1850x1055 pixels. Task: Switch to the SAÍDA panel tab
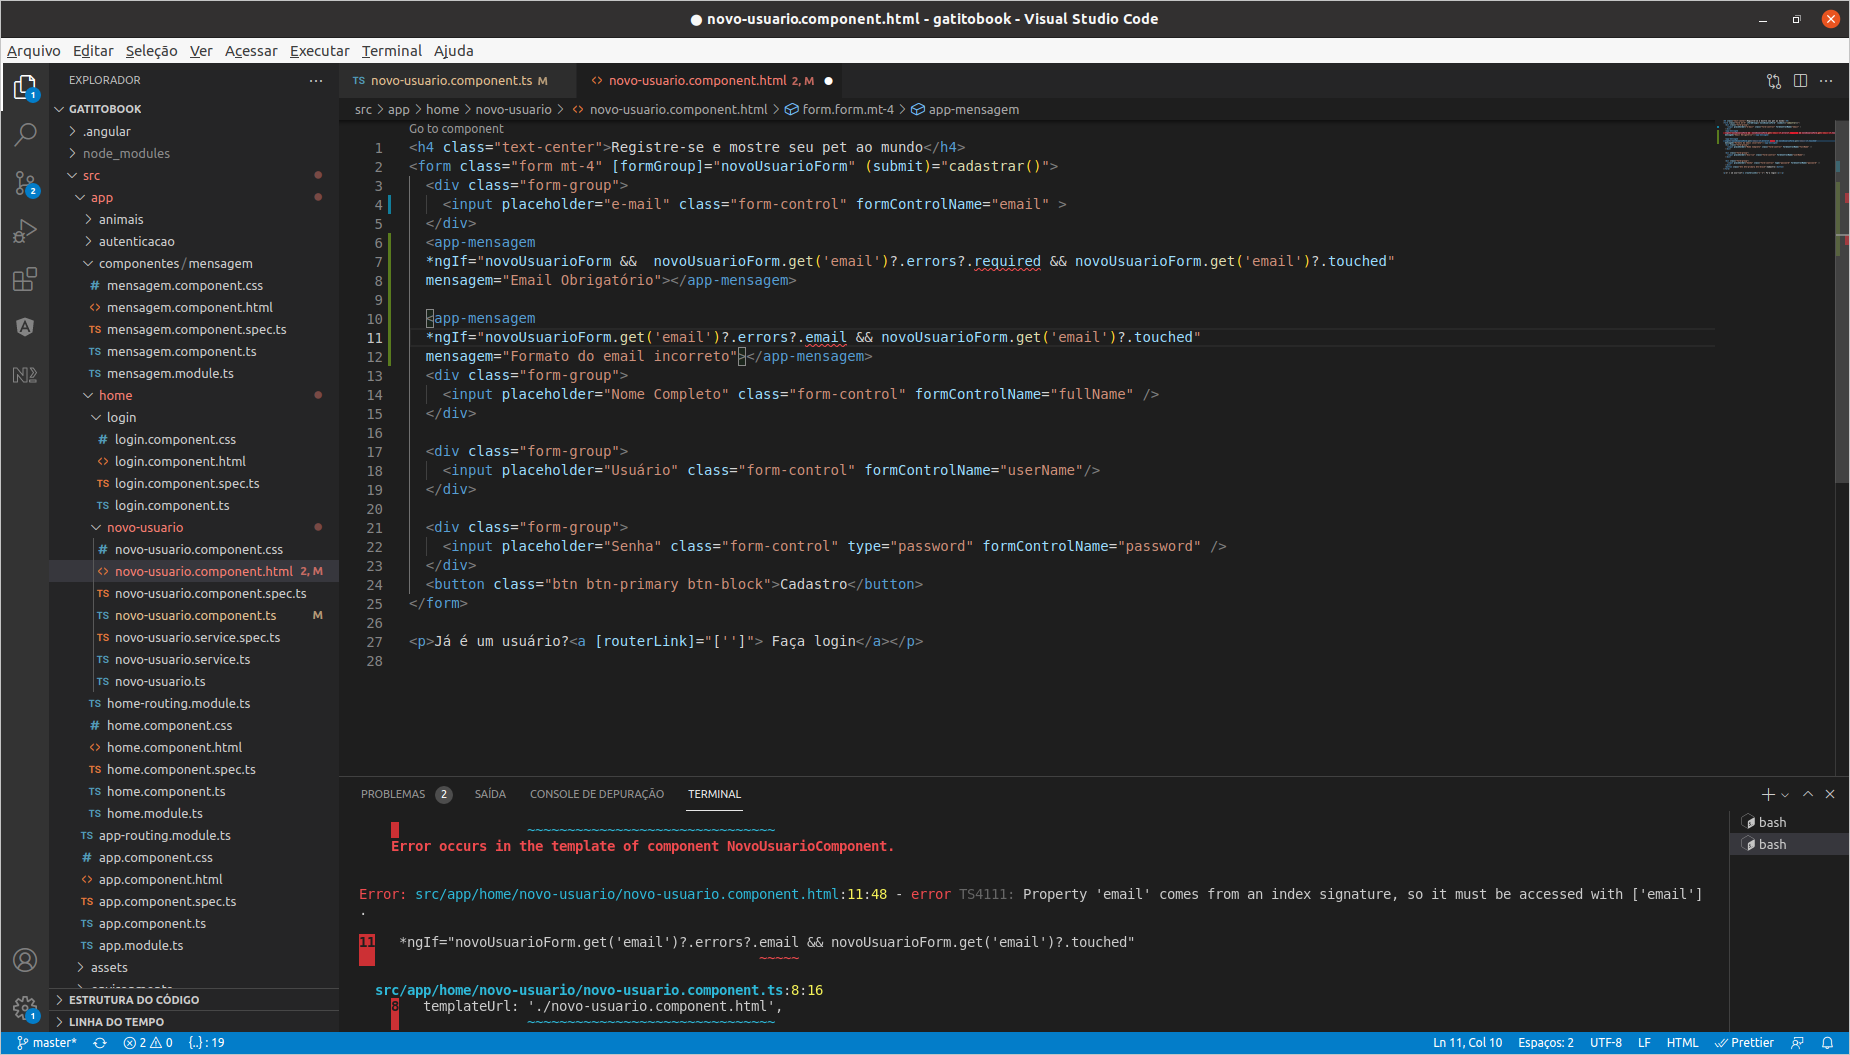pyautogui.click(x=490, y=794)
